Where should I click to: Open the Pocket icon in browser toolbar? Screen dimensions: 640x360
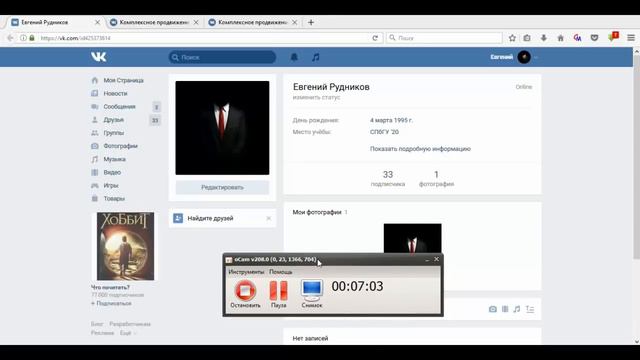point(594,38)
